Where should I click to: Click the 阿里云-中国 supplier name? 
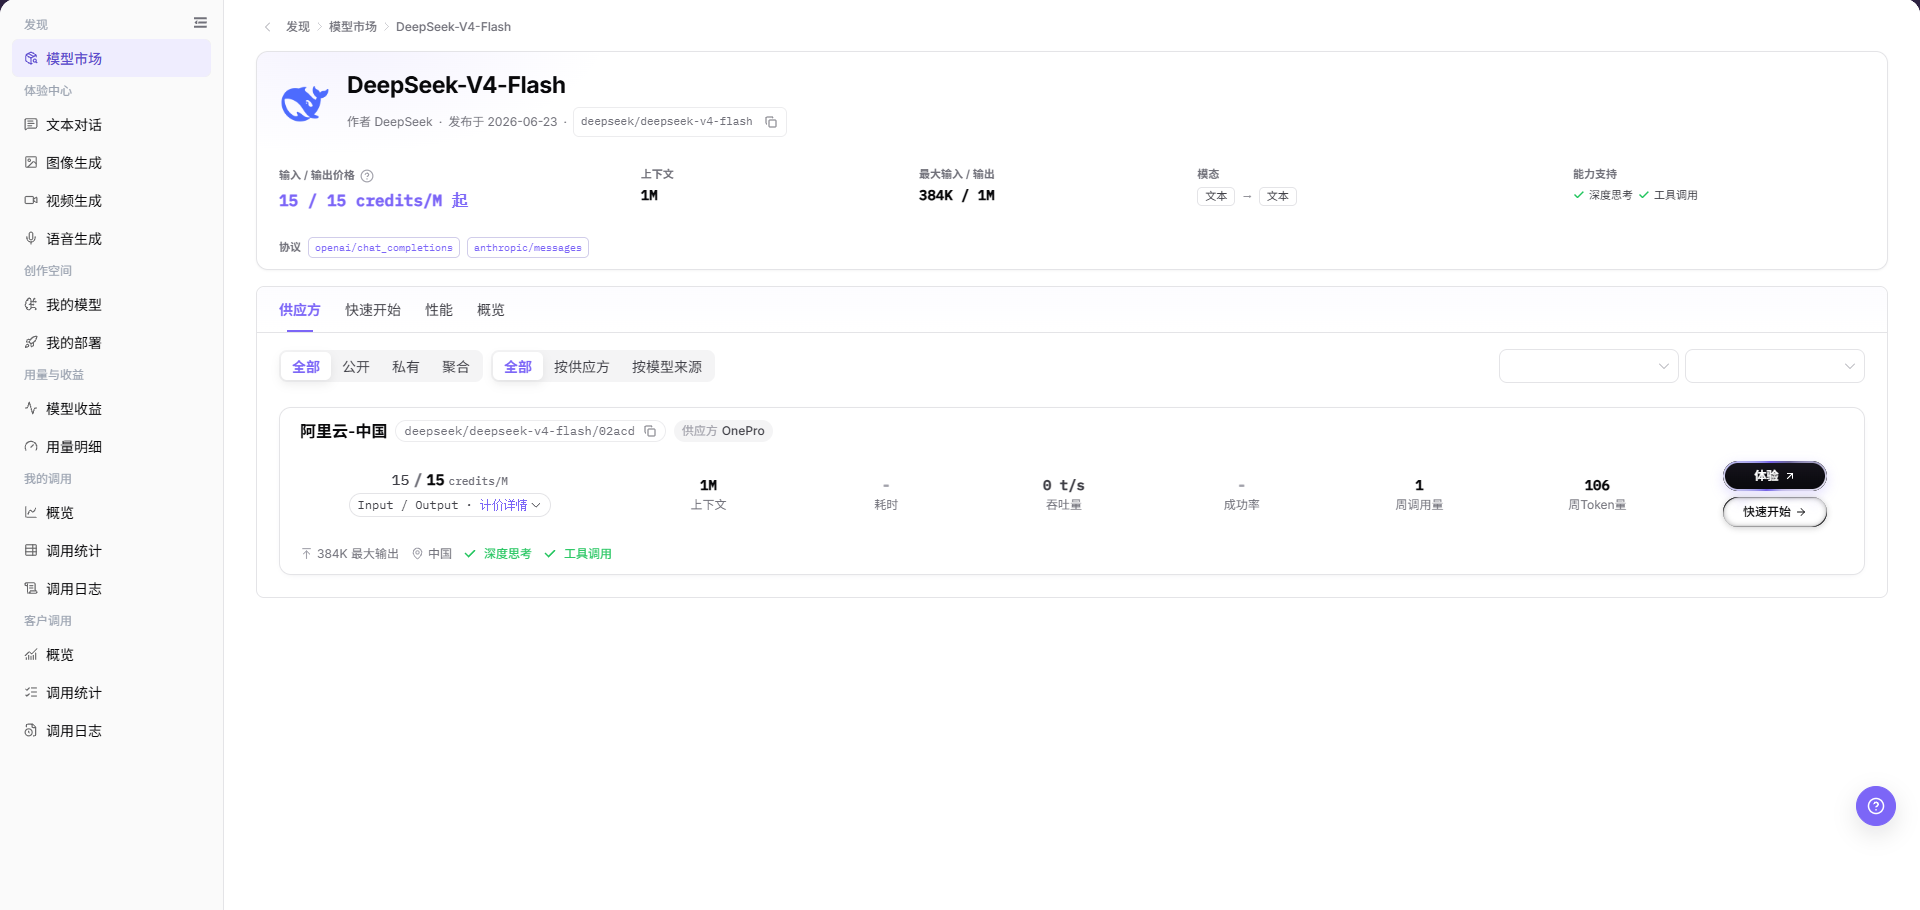(343, 431)
